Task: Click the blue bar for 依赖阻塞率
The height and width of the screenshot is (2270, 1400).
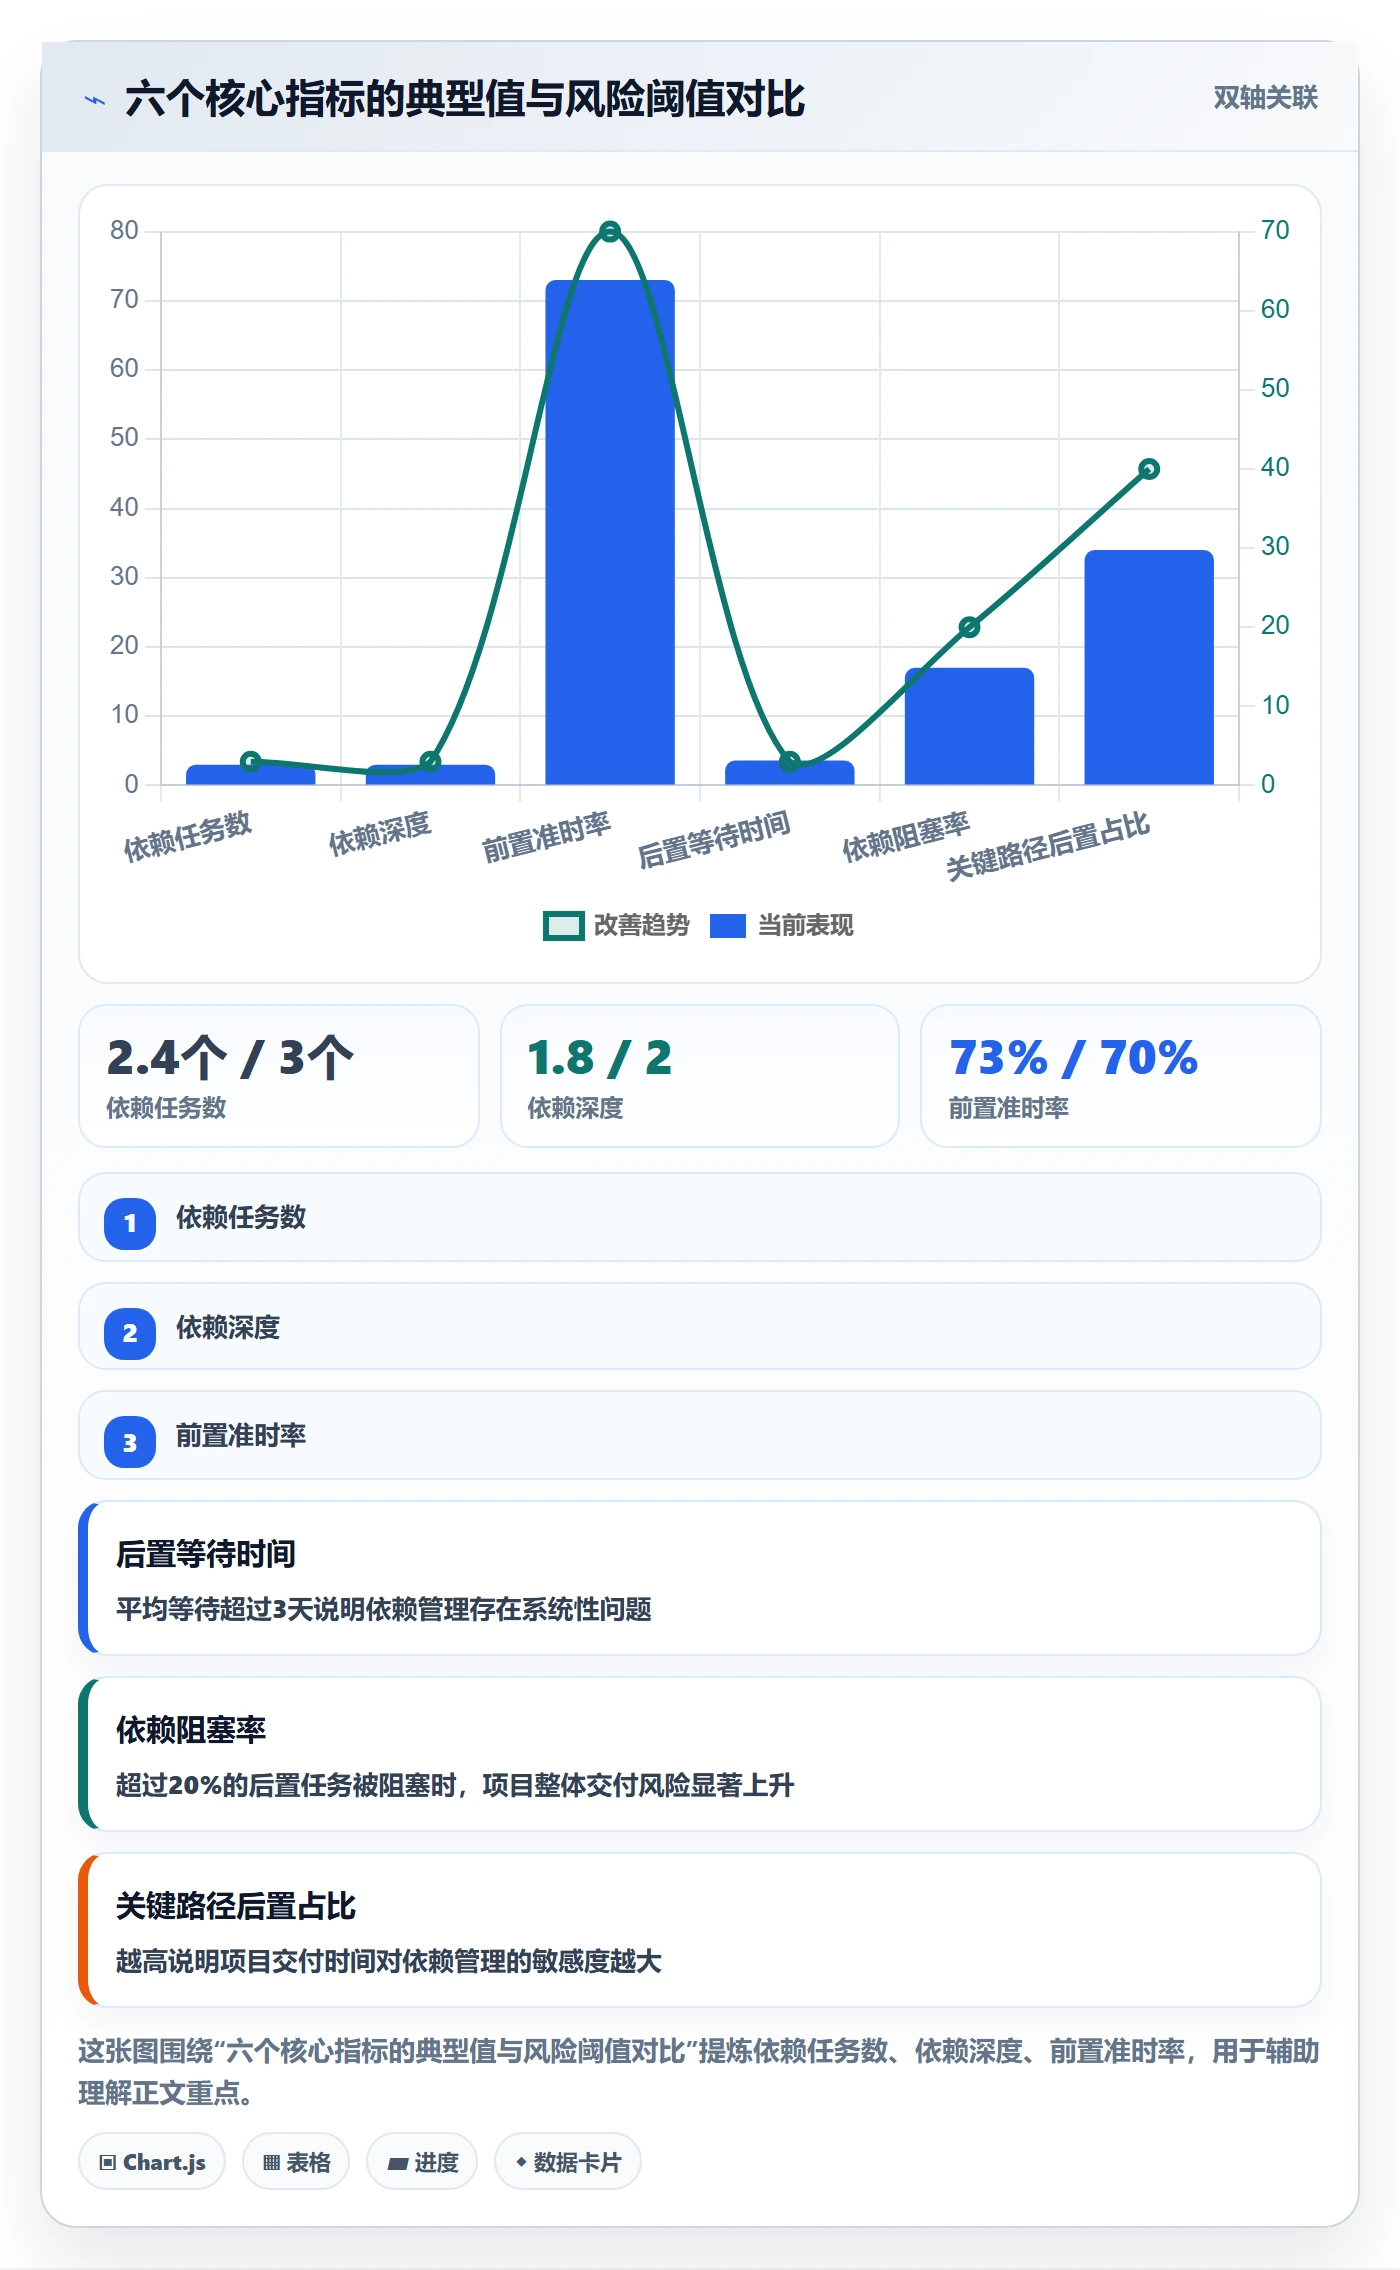Action: 969,726
